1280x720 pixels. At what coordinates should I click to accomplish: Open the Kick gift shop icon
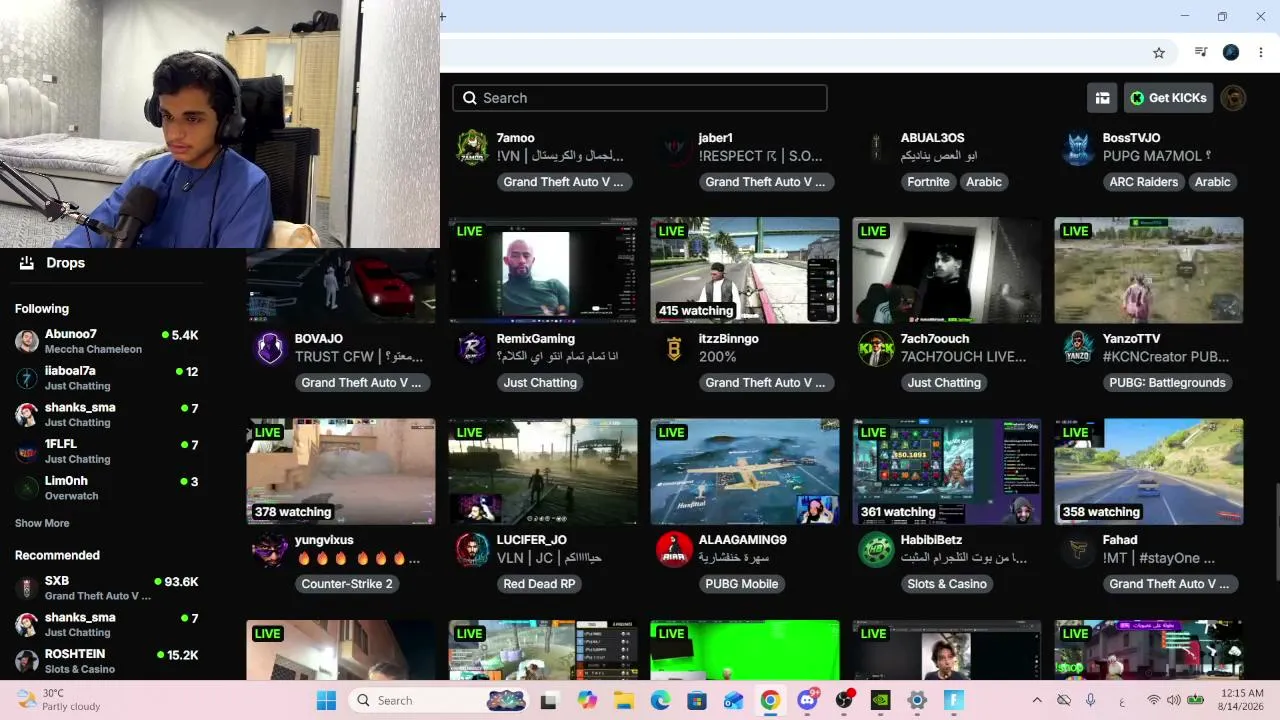coord(1102,98)
